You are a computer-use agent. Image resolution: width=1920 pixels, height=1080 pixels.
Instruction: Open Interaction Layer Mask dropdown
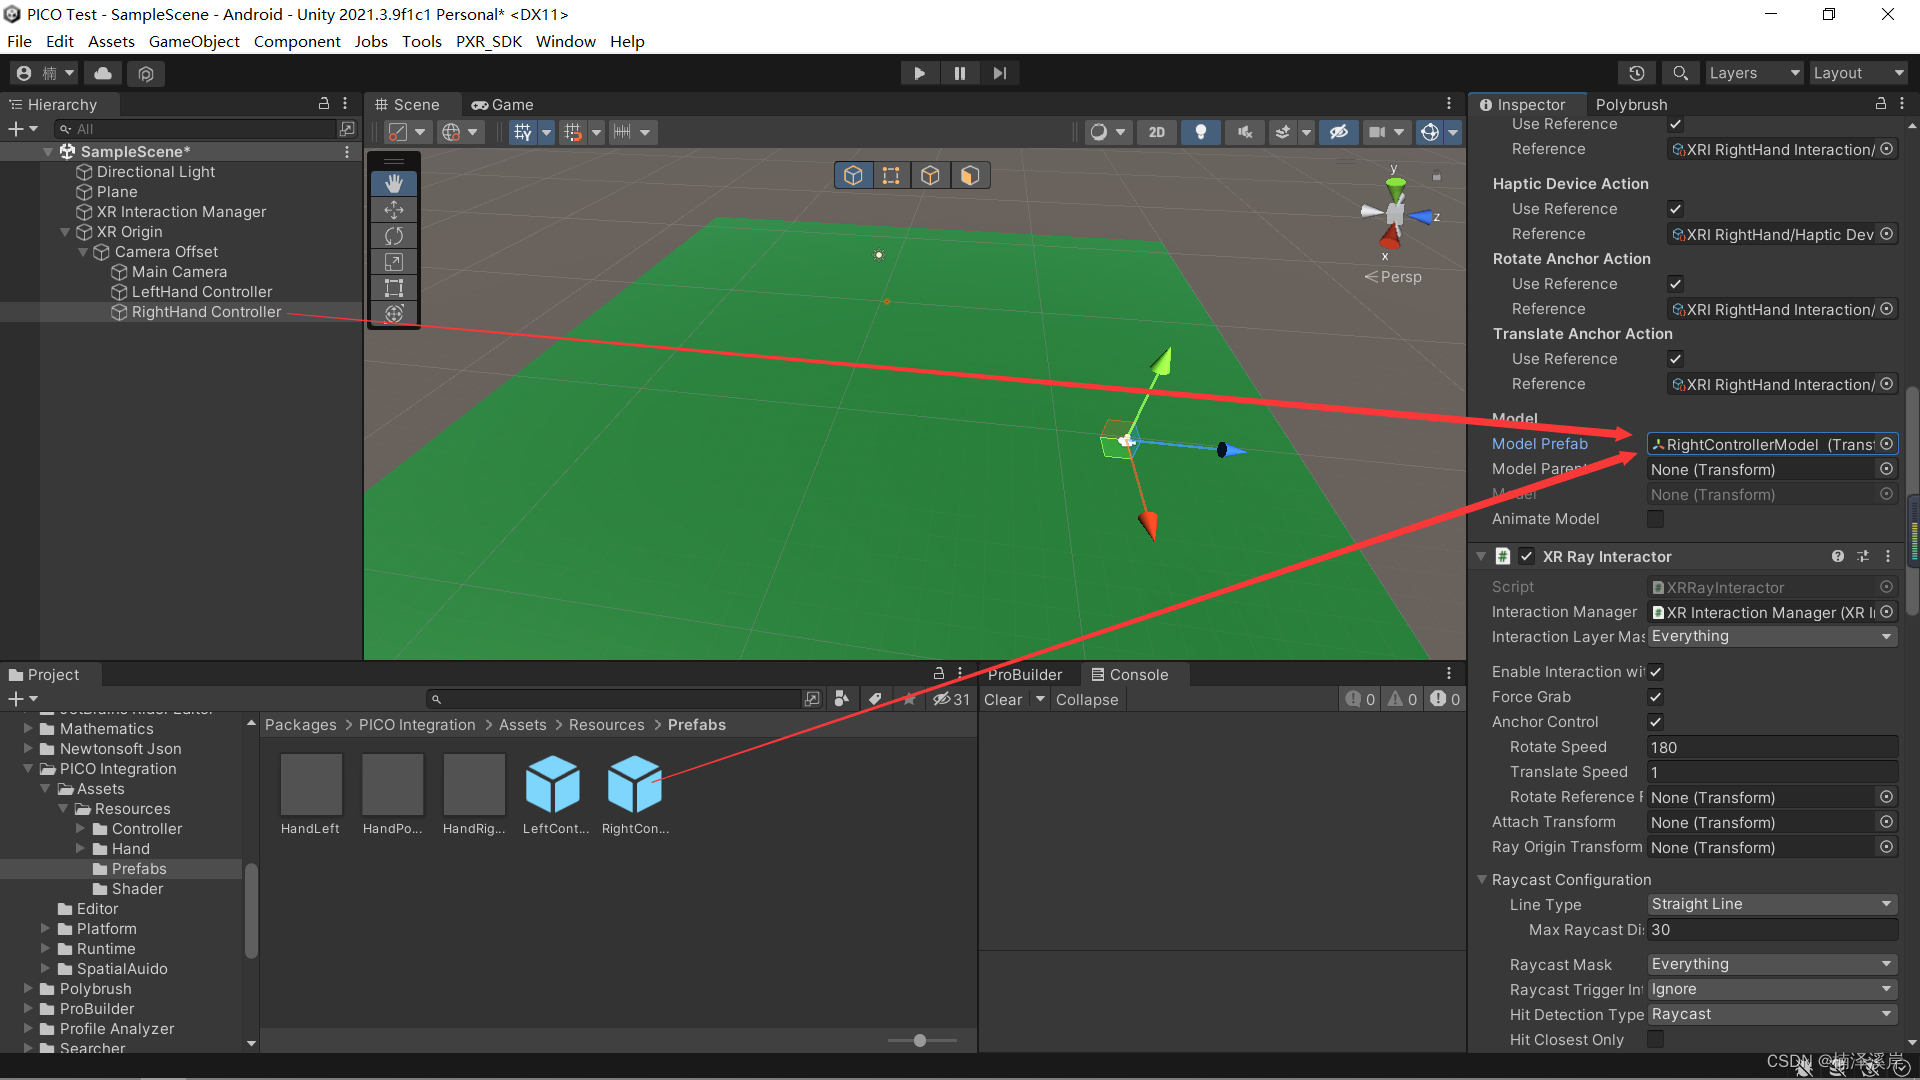pos(1772,636)
